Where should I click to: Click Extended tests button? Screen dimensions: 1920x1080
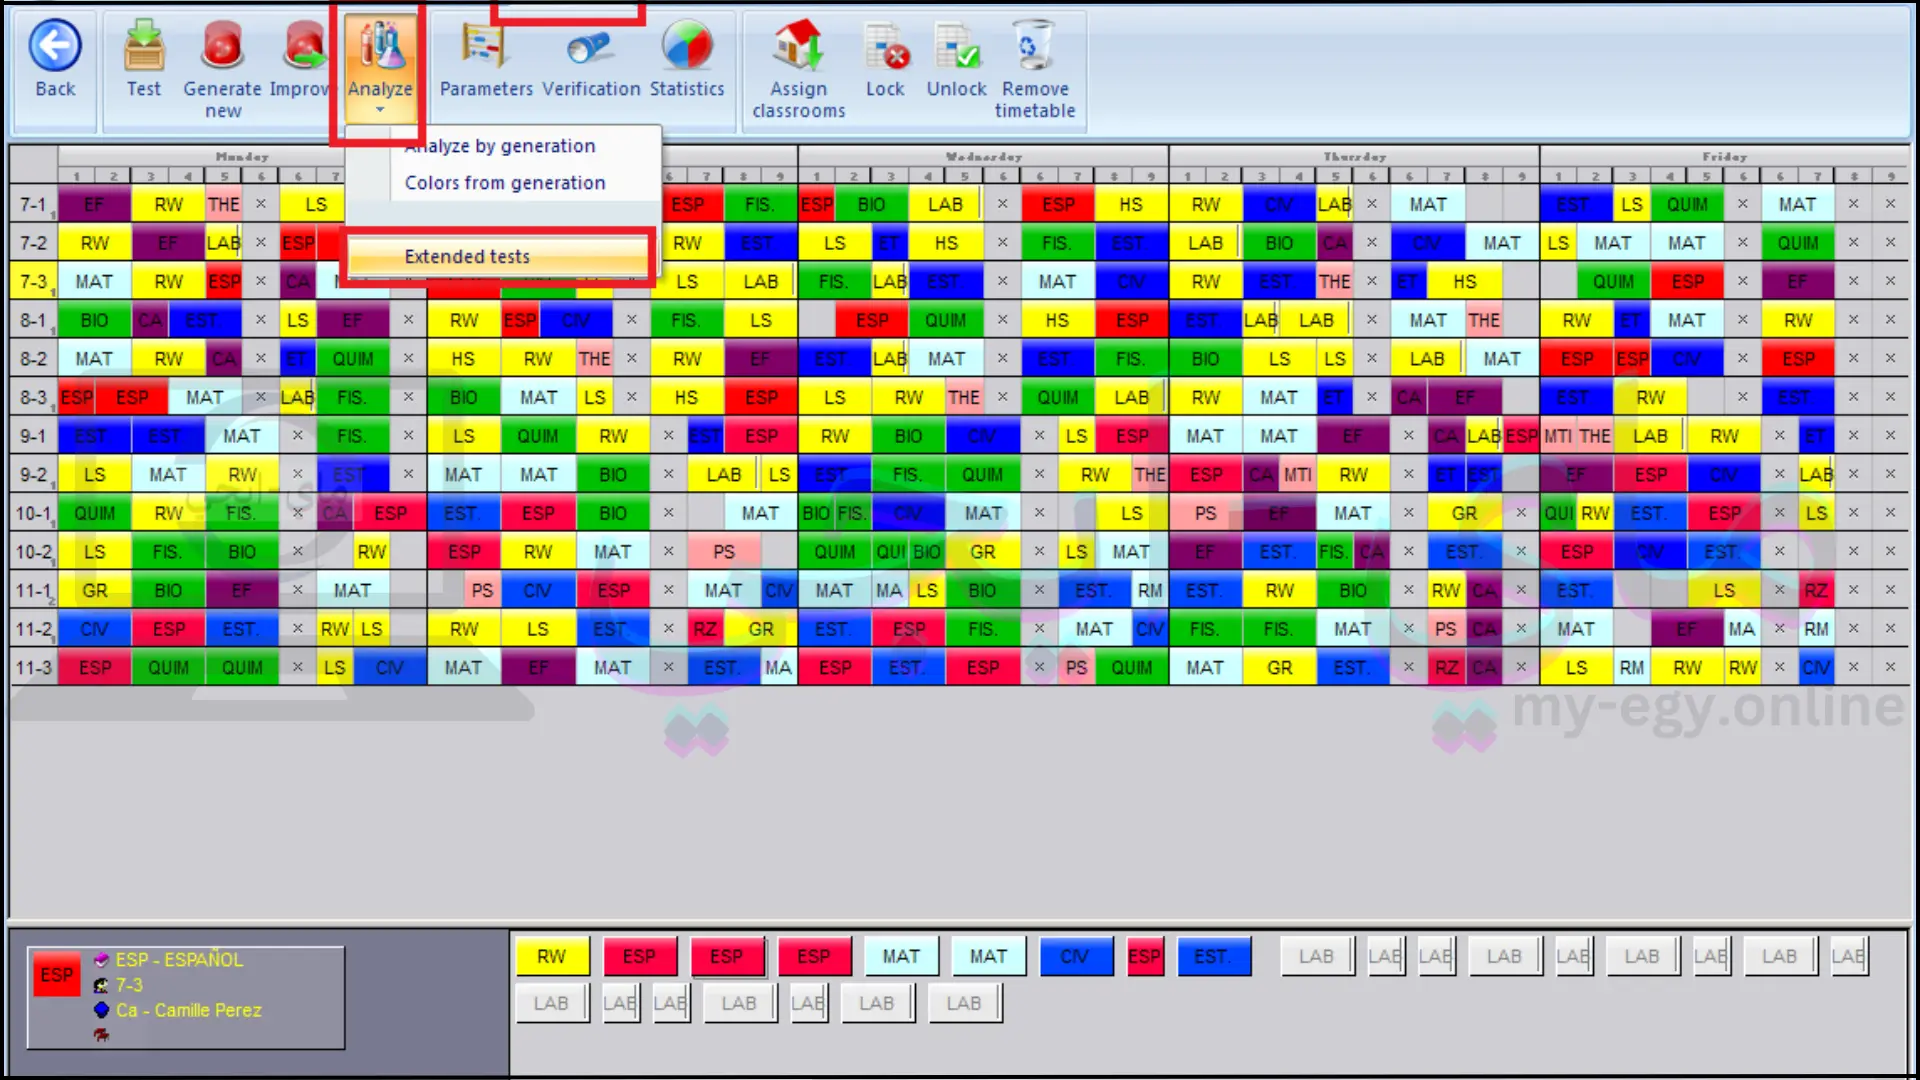[x=467, y=256]
